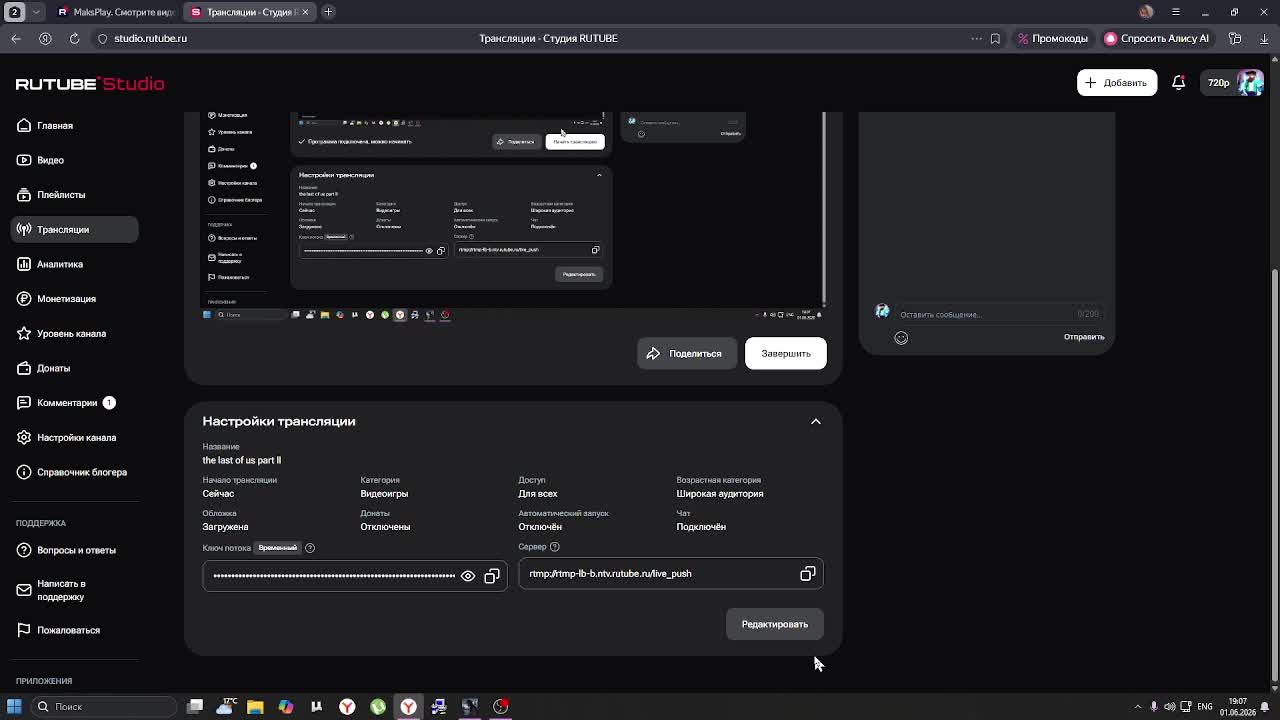Screen dimensions: 1280x720
Task: Open the channel avatar menu
Action: [1250, 83]
